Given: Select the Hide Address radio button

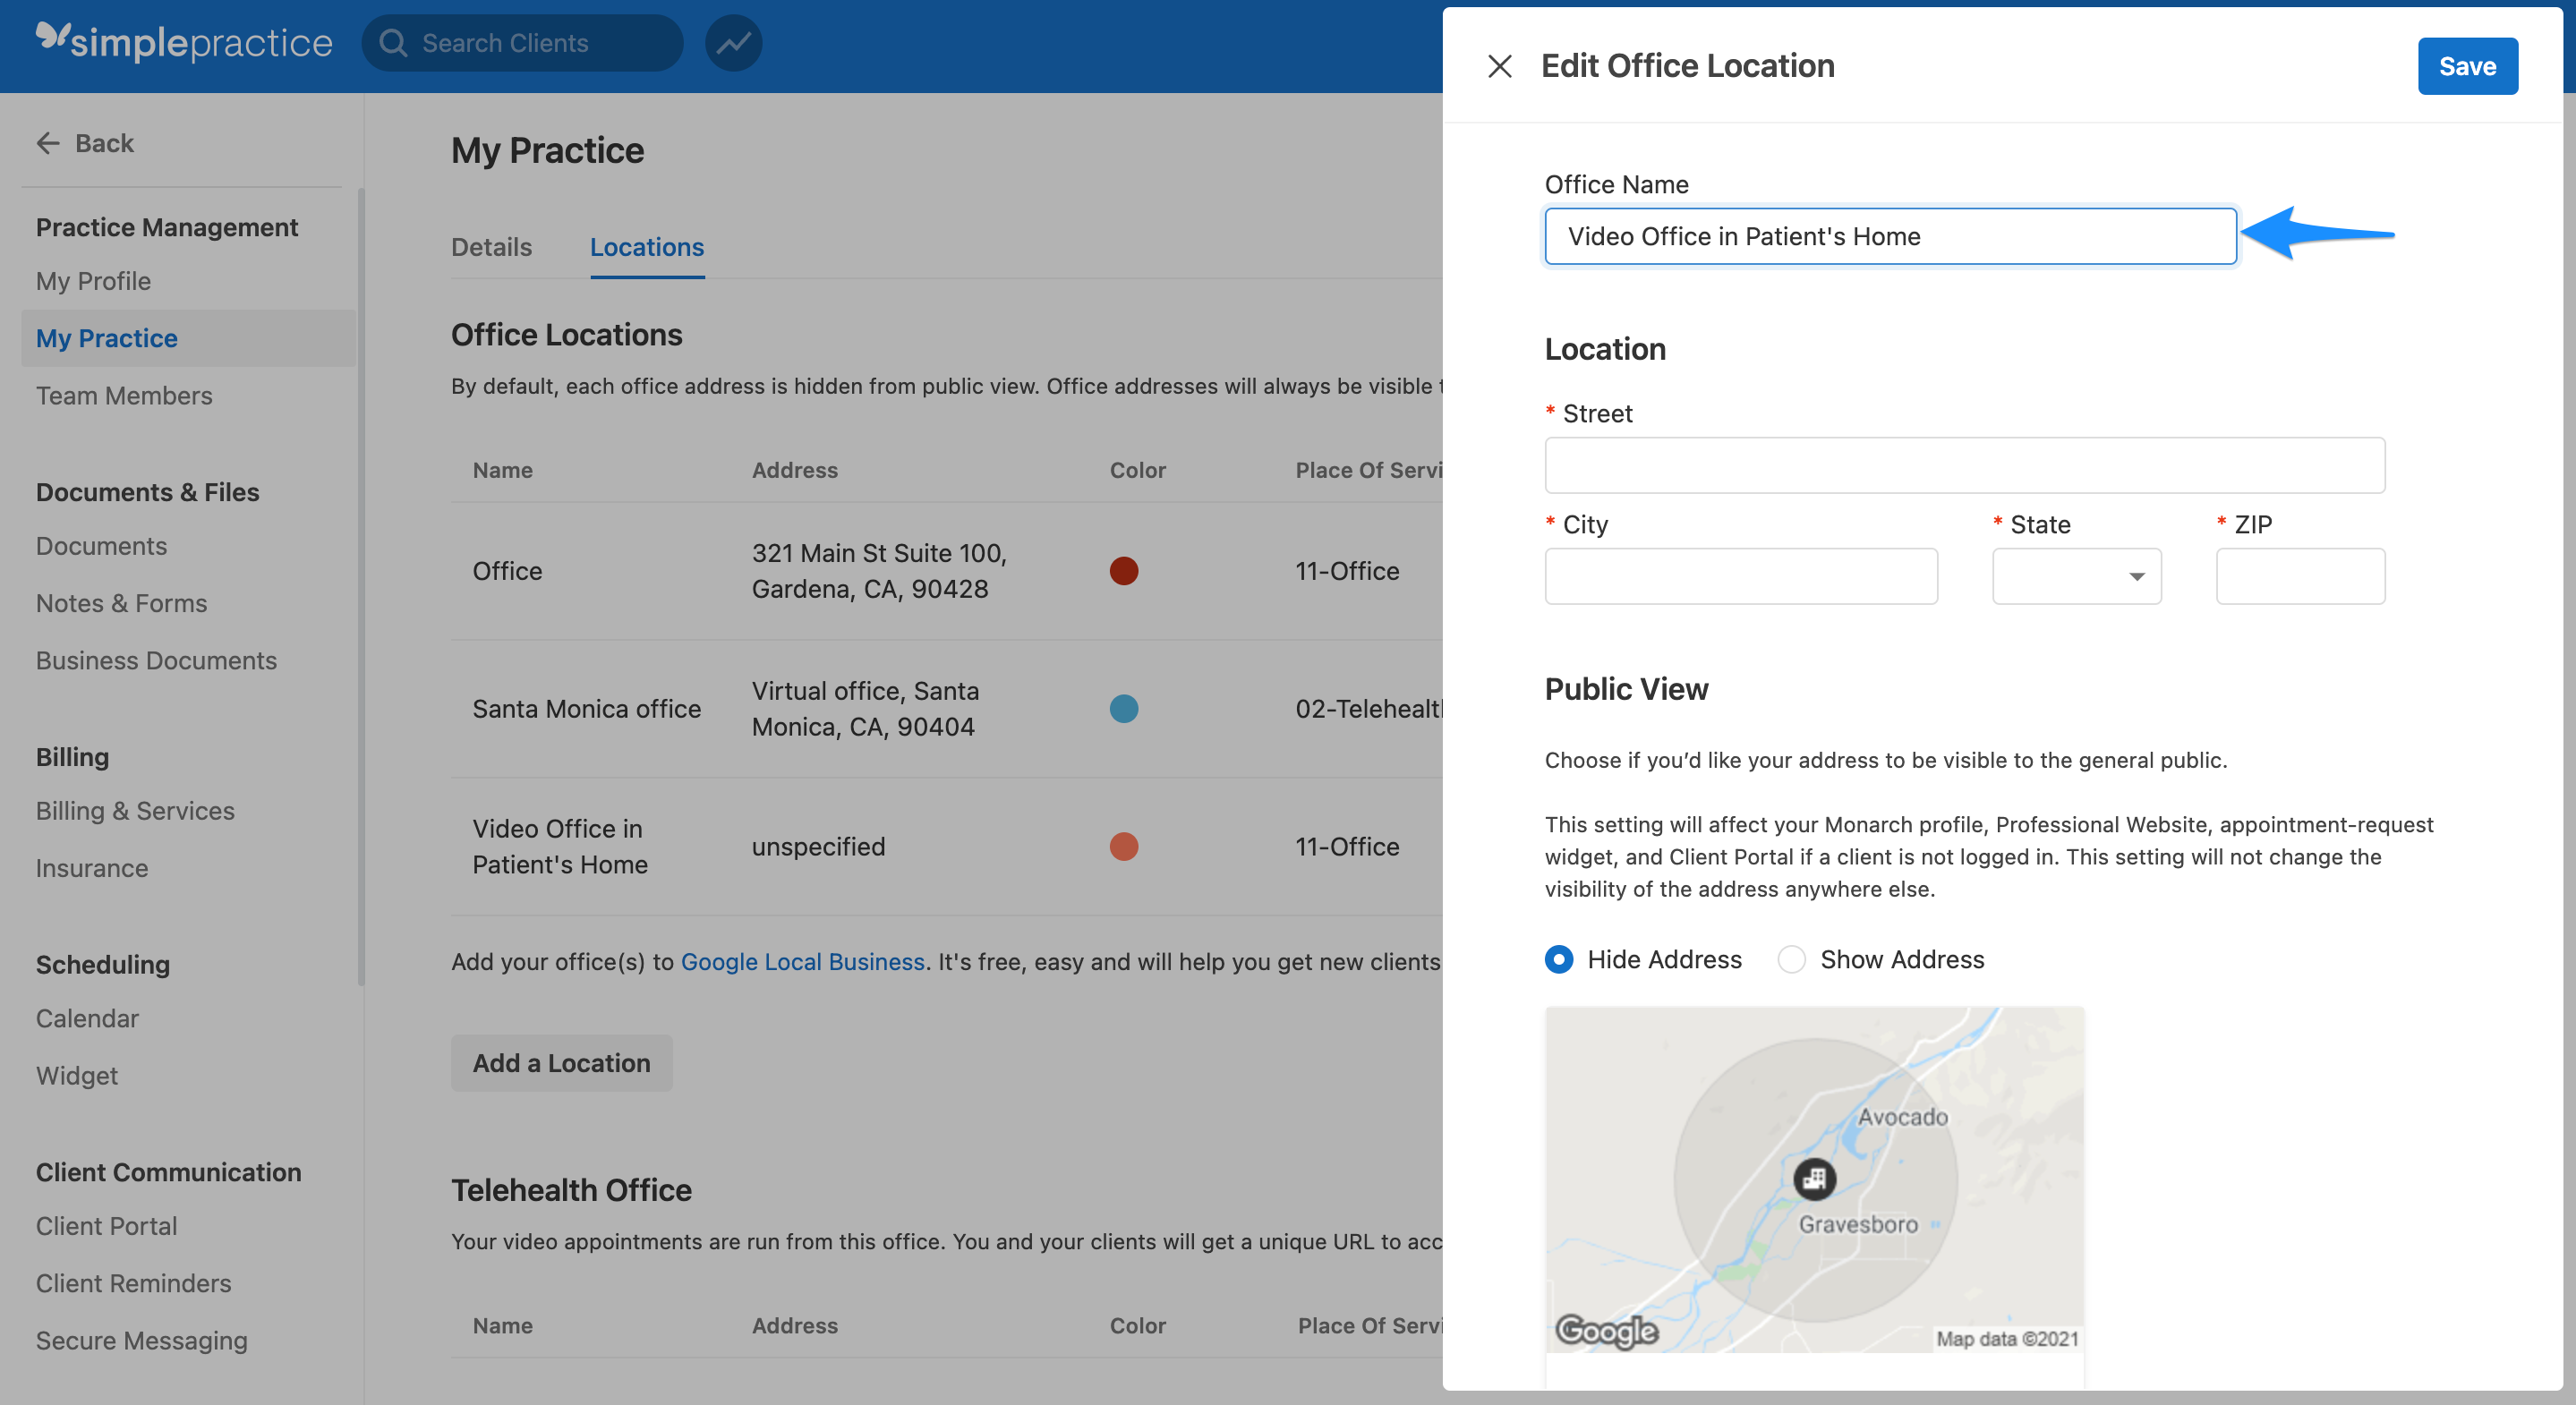Looking at the screenshot, I should coord(1558,959).
